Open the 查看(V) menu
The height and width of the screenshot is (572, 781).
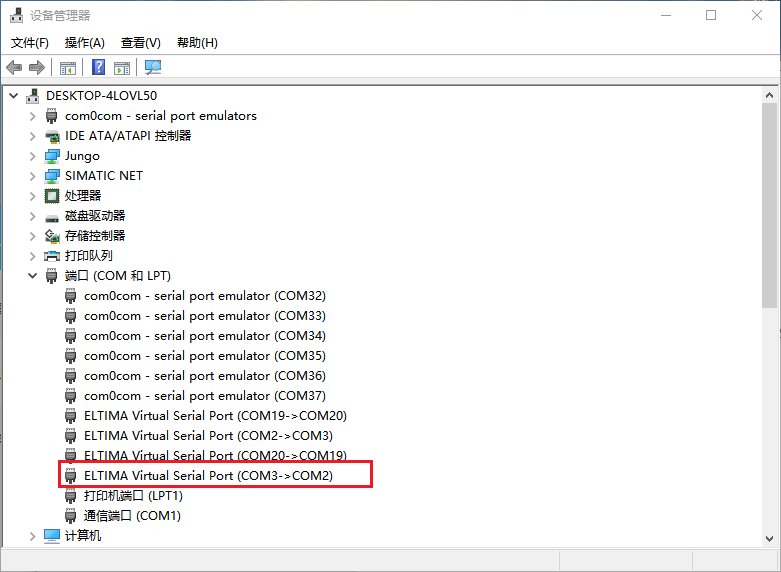[x=141, y=43]
